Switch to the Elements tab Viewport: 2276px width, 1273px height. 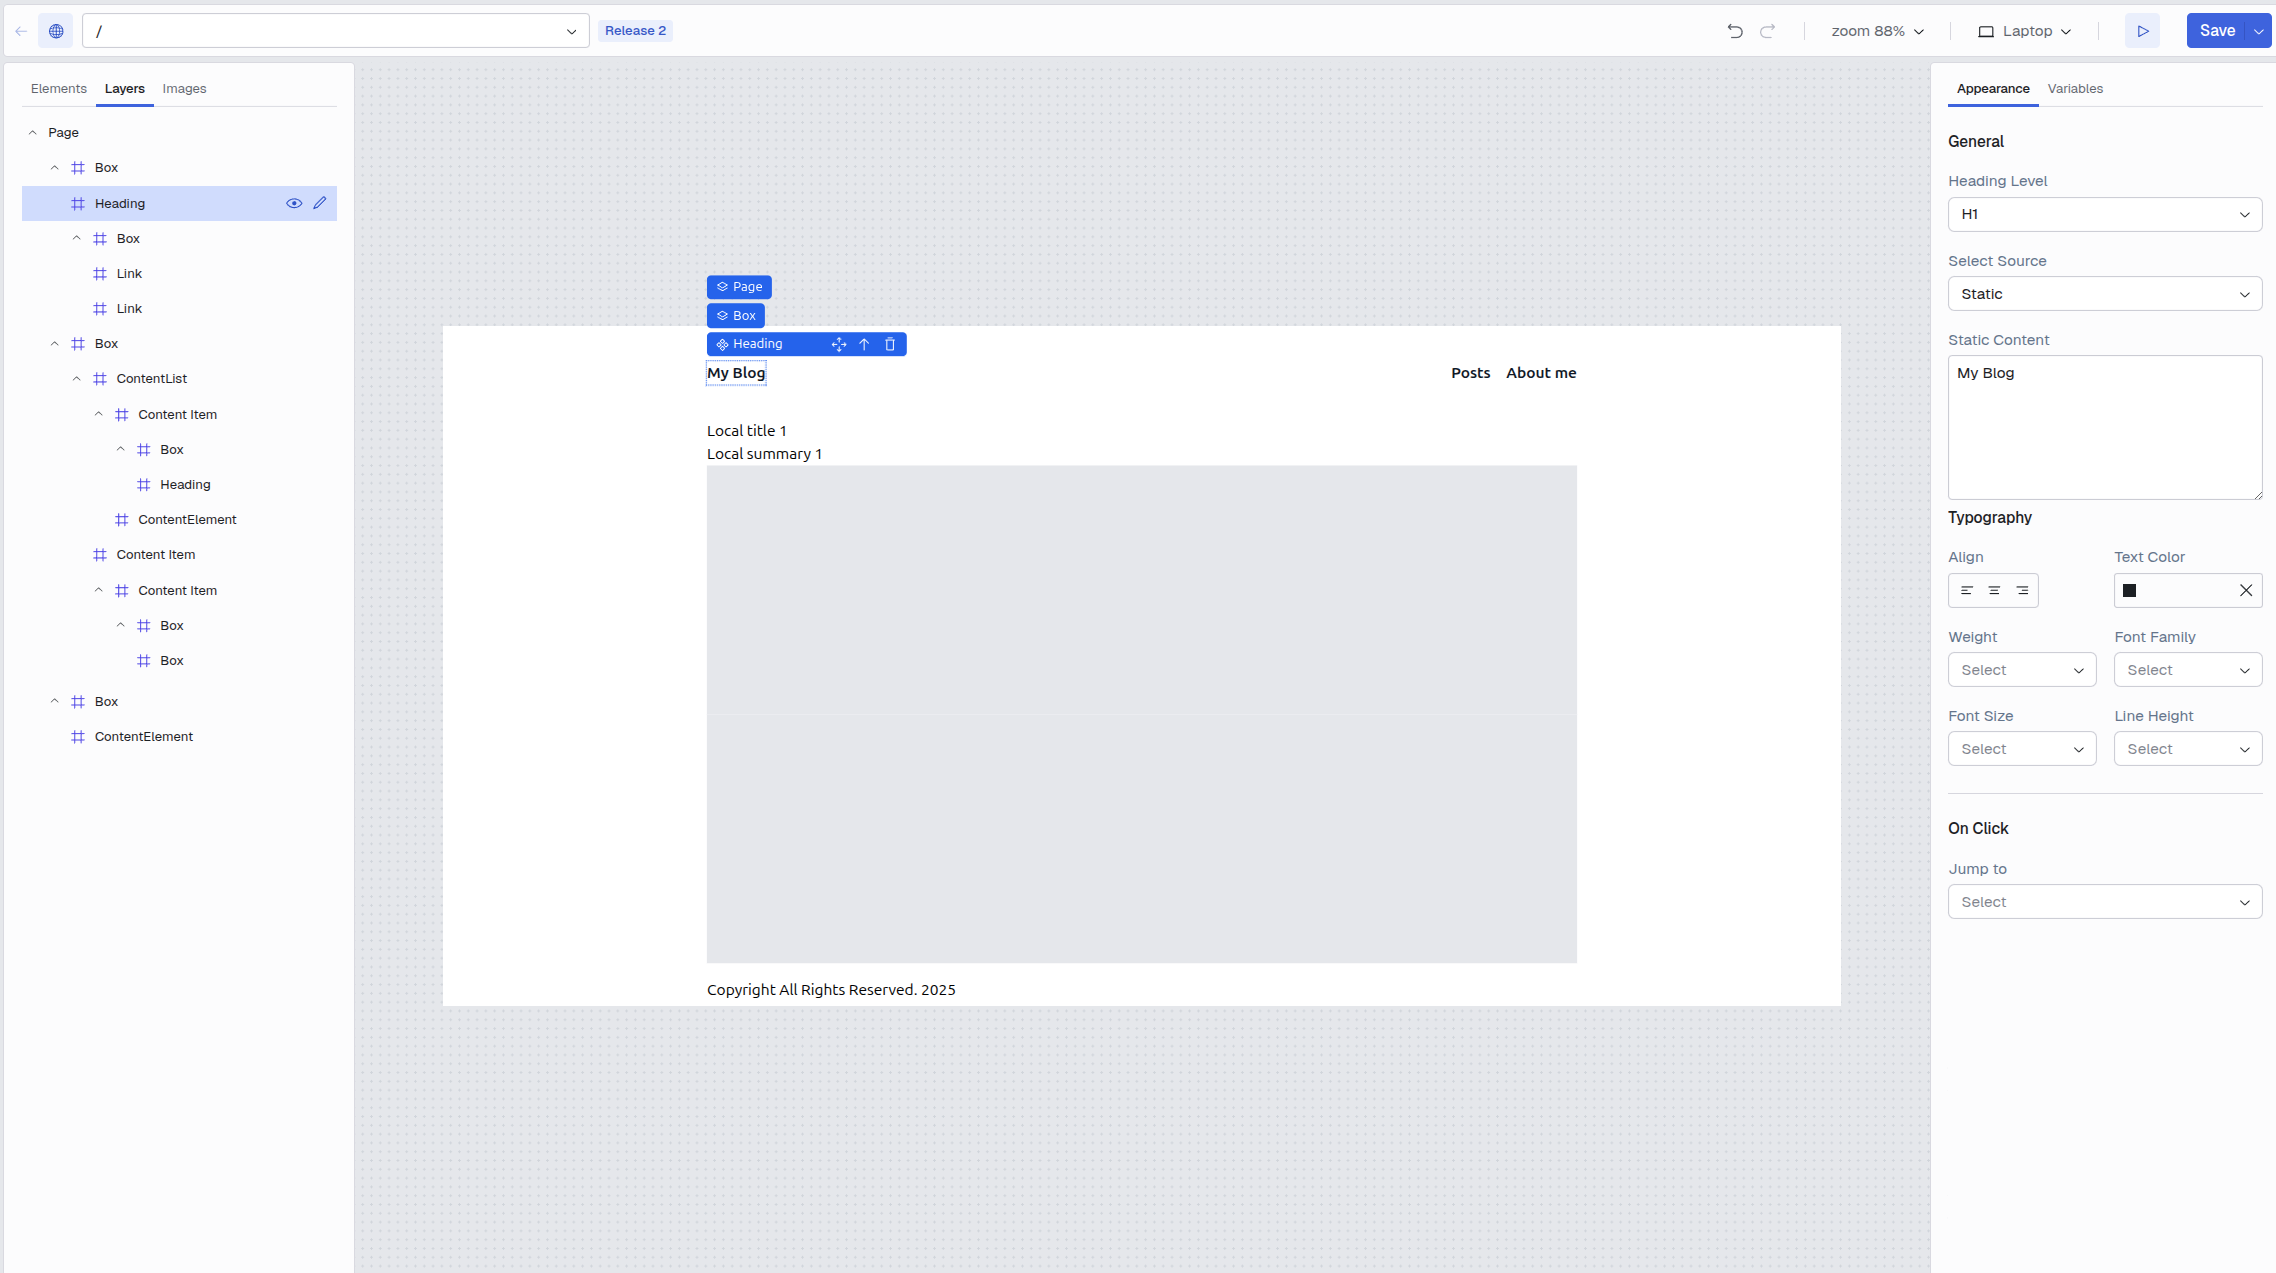coord(58,89)
